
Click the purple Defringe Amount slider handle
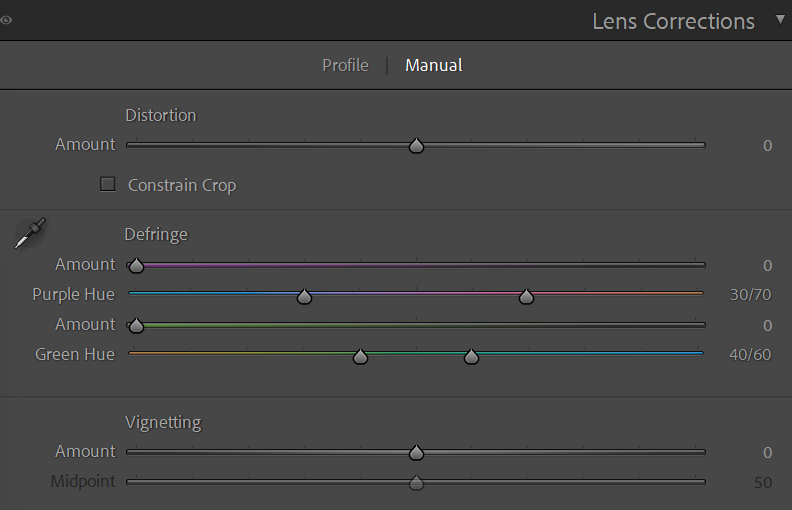(x=136, y=266)
